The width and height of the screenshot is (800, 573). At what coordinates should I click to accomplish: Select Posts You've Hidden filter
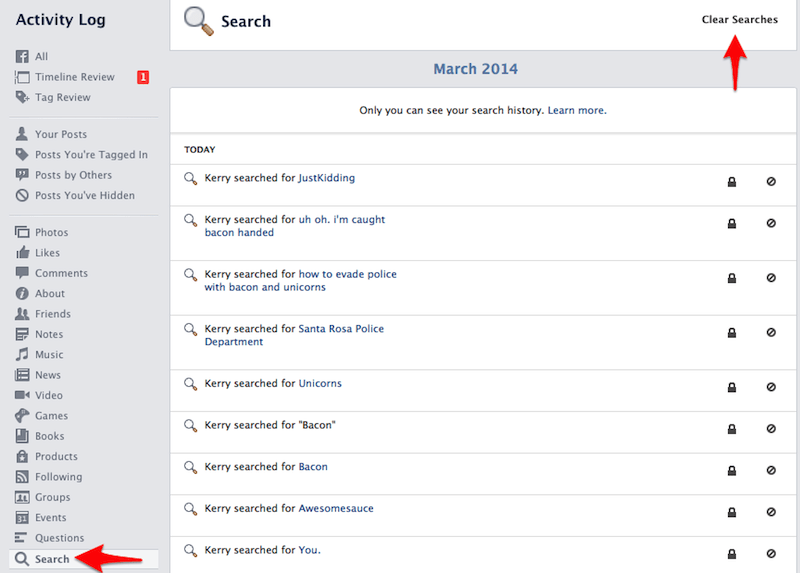pos(84,195)
